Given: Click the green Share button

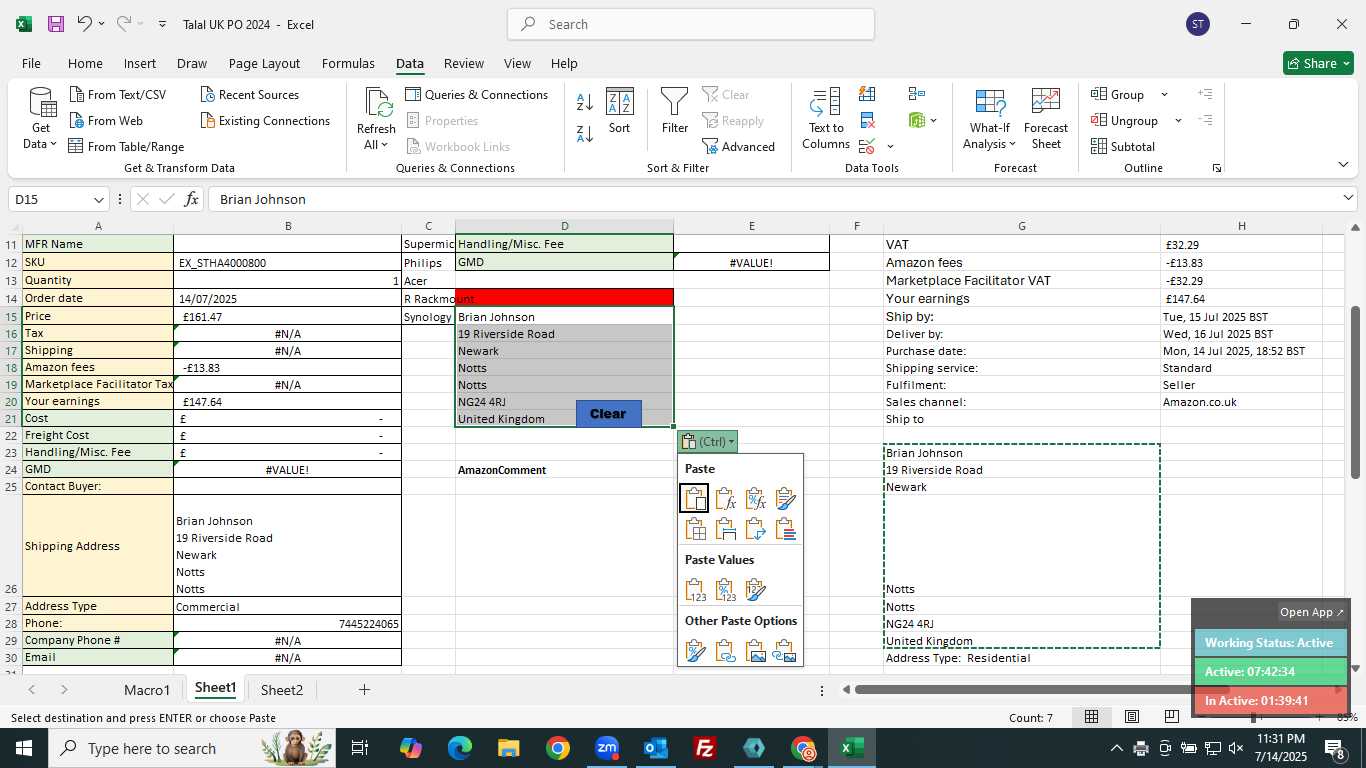Looking at the screenshot, I should [1318, 63].
